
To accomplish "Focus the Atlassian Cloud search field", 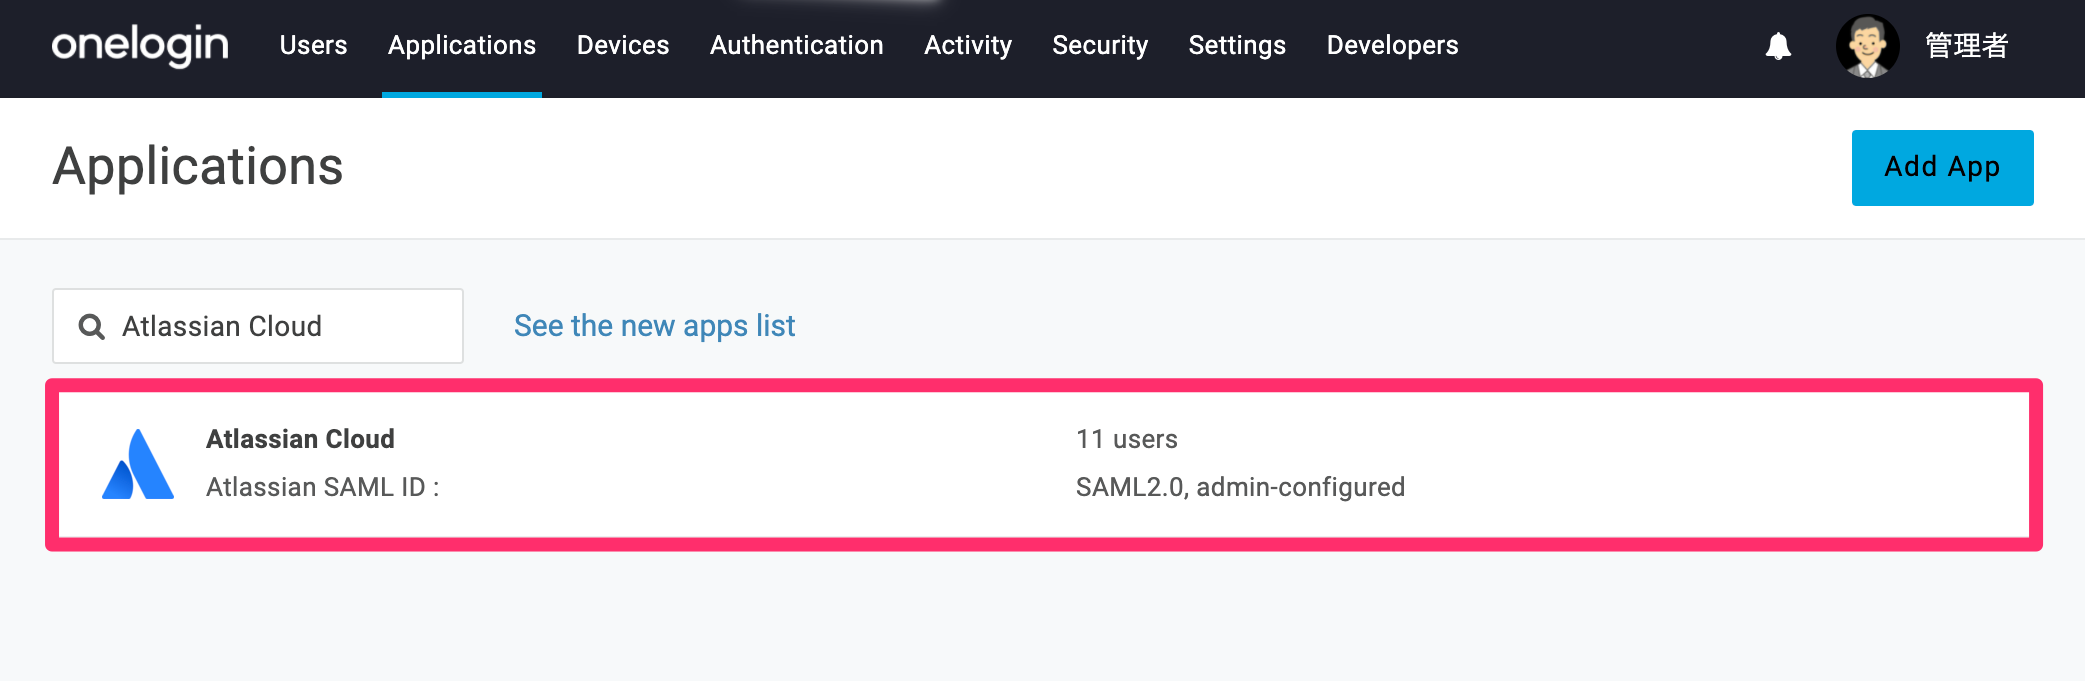I will pyautogui.click(x=258, y=326).
